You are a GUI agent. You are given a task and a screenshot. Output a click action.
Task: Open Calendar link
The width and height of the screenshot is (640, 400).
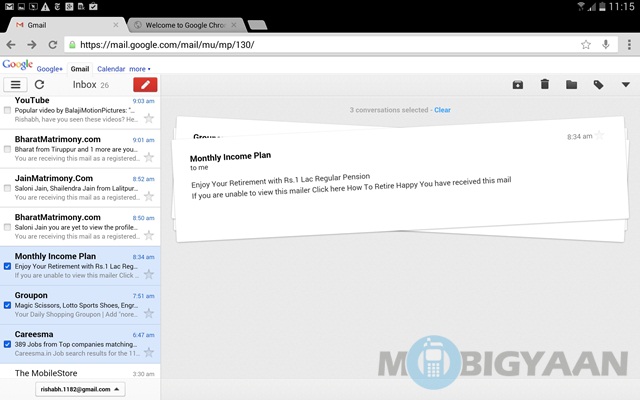[x=111, y=69]
